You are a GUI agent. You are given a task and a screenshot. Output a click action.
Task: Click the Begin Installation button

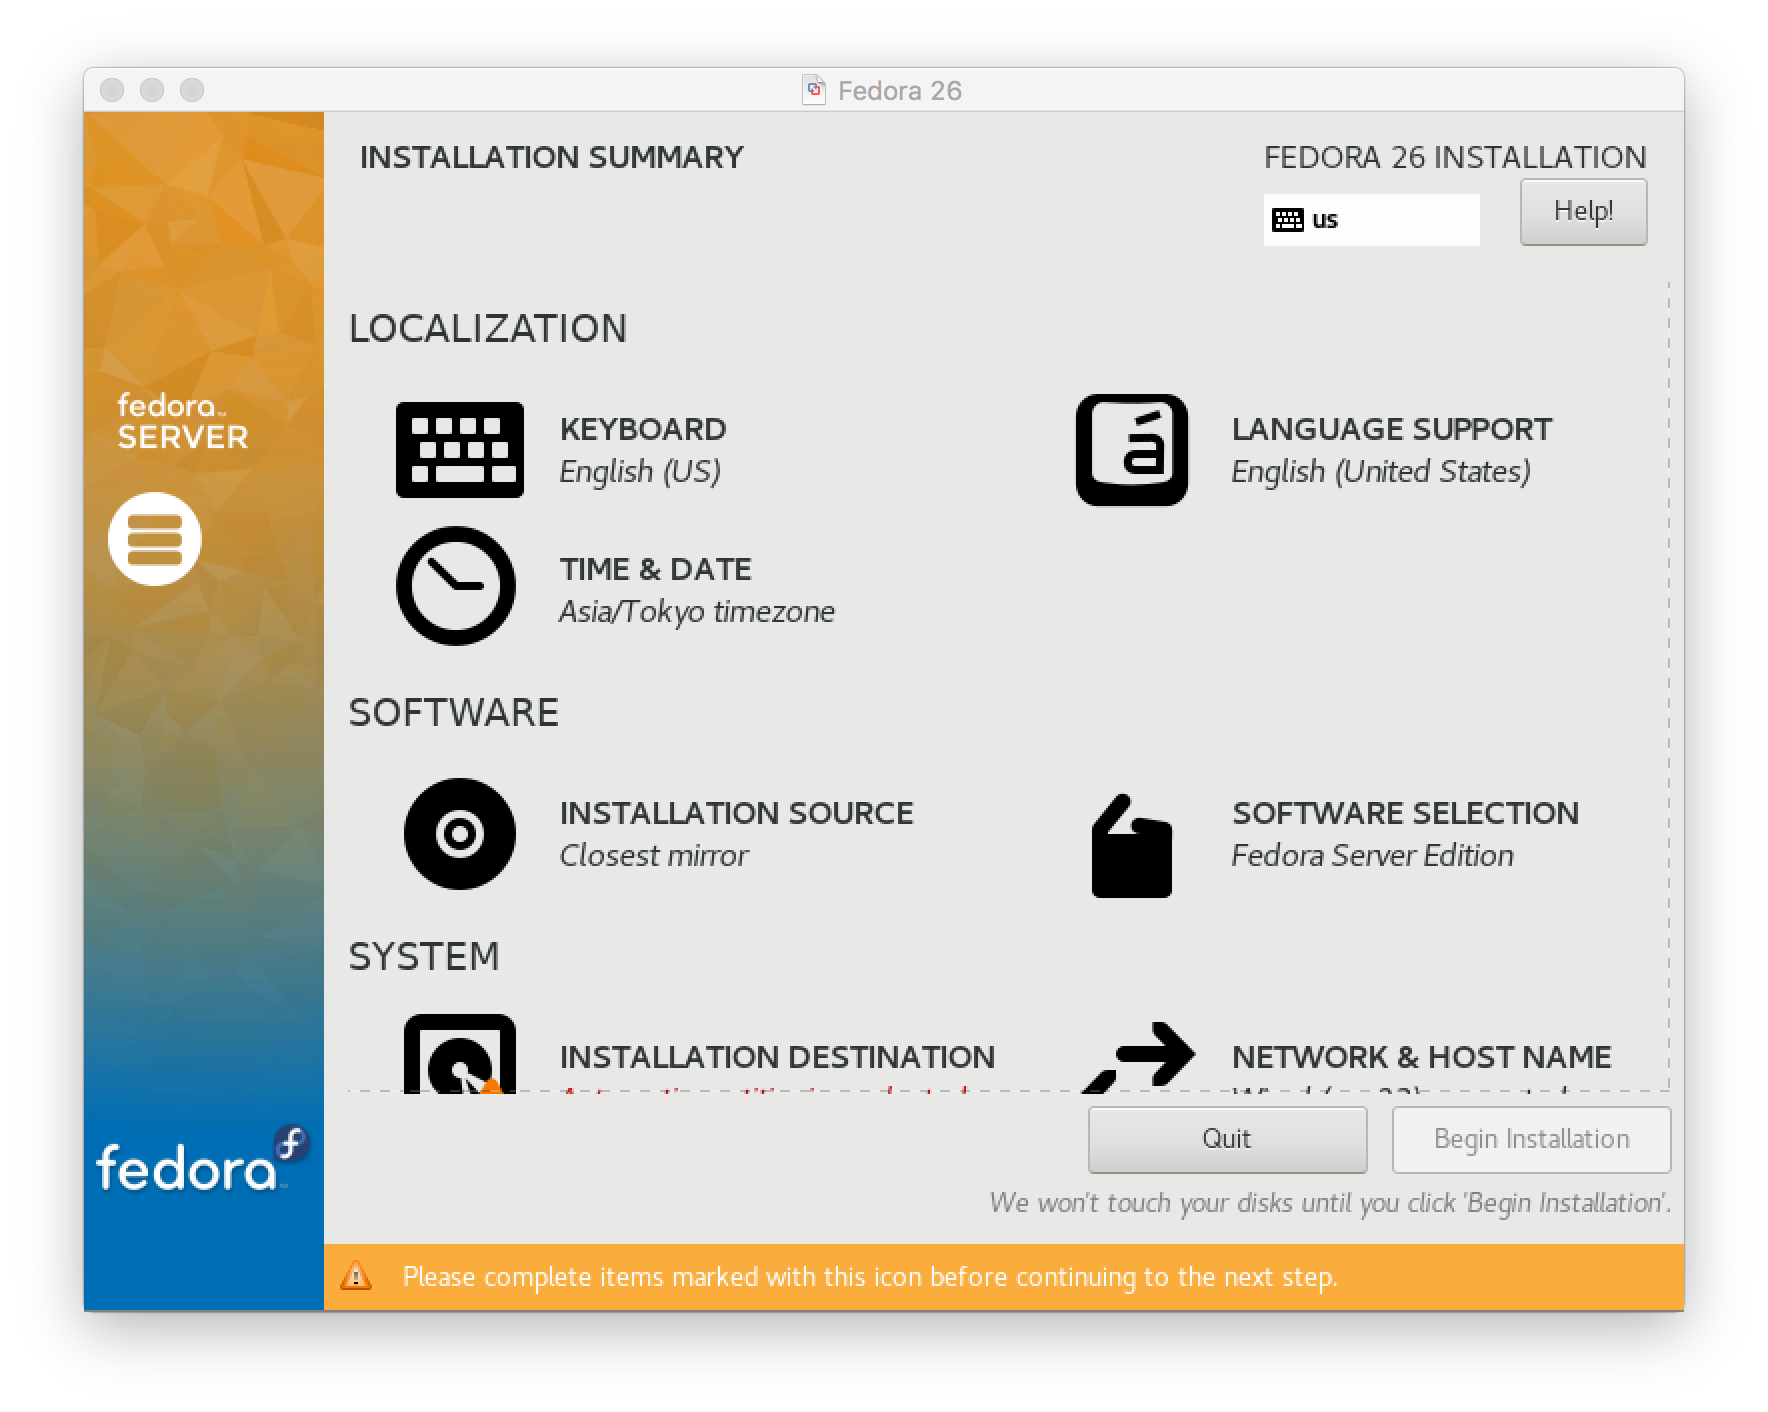[1531, 1139]
